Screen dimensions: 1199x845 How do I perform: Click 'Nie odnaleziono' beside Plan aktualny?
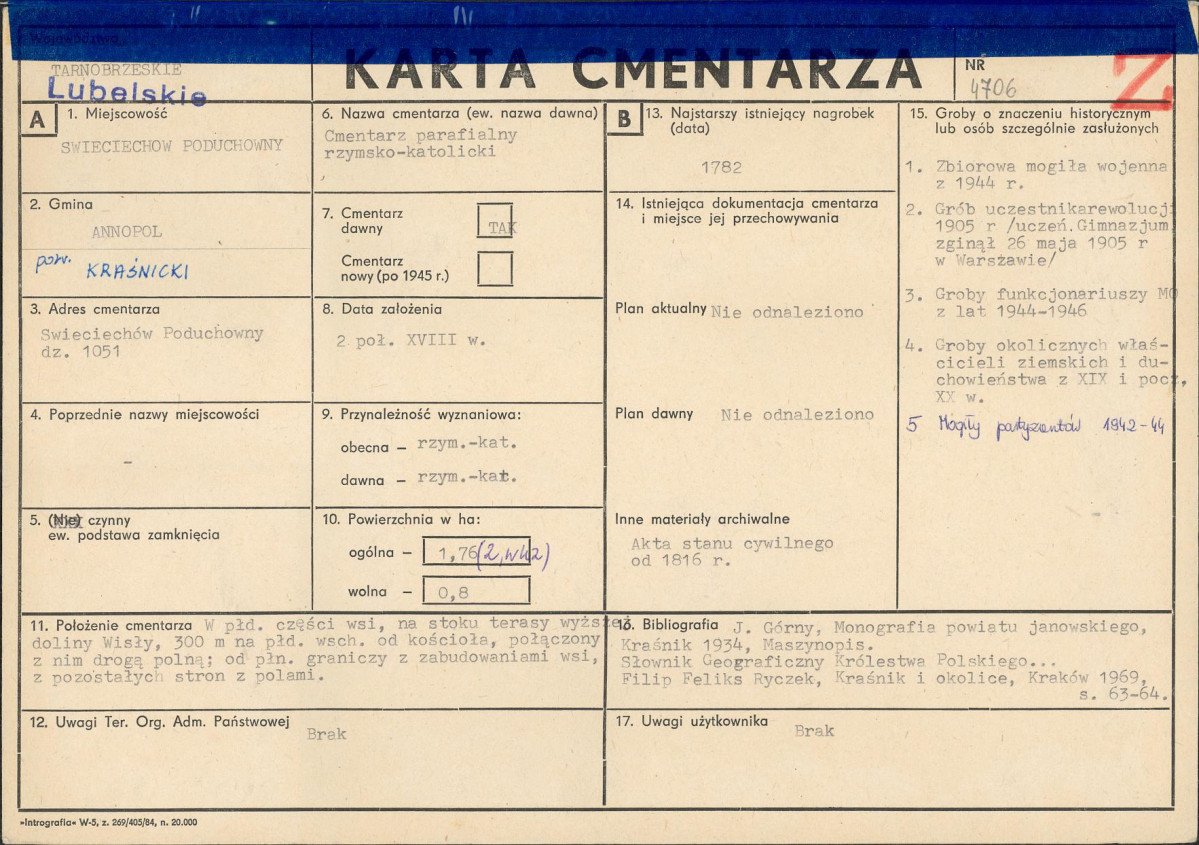pyautogui.click(x=787, y=312)
